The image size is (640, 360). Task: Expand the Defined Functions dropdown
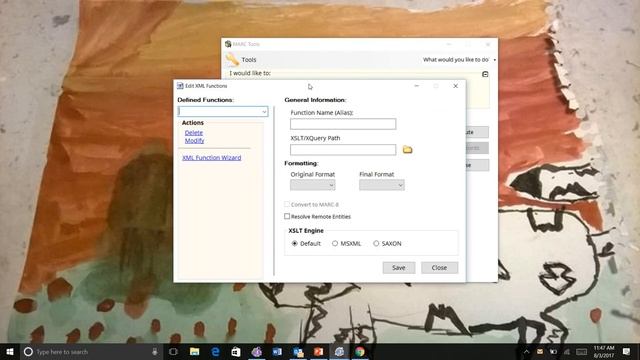tap(264, 111)
